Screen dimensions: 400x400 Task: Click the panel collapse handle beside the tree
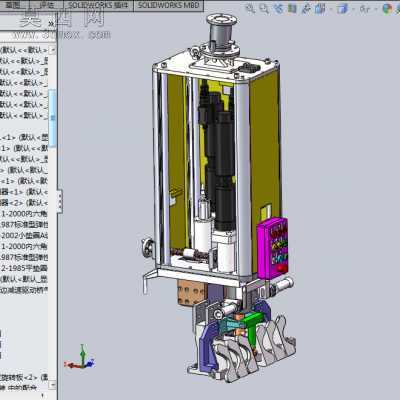pos(60,201)
